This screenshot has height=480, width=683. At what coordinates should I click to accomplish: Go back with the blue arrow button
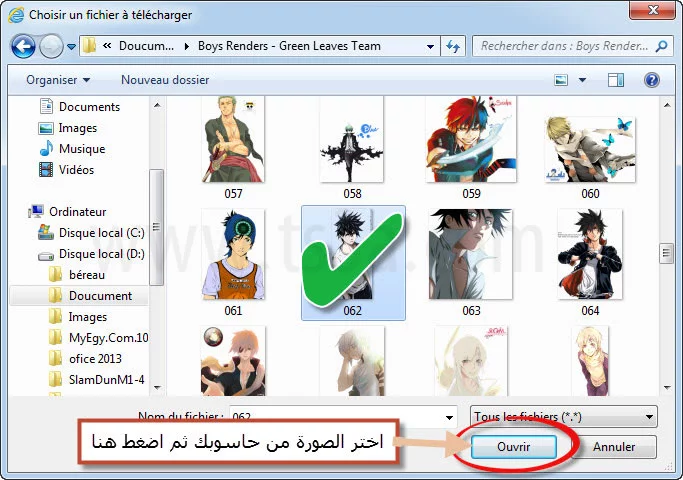(23, 46)
